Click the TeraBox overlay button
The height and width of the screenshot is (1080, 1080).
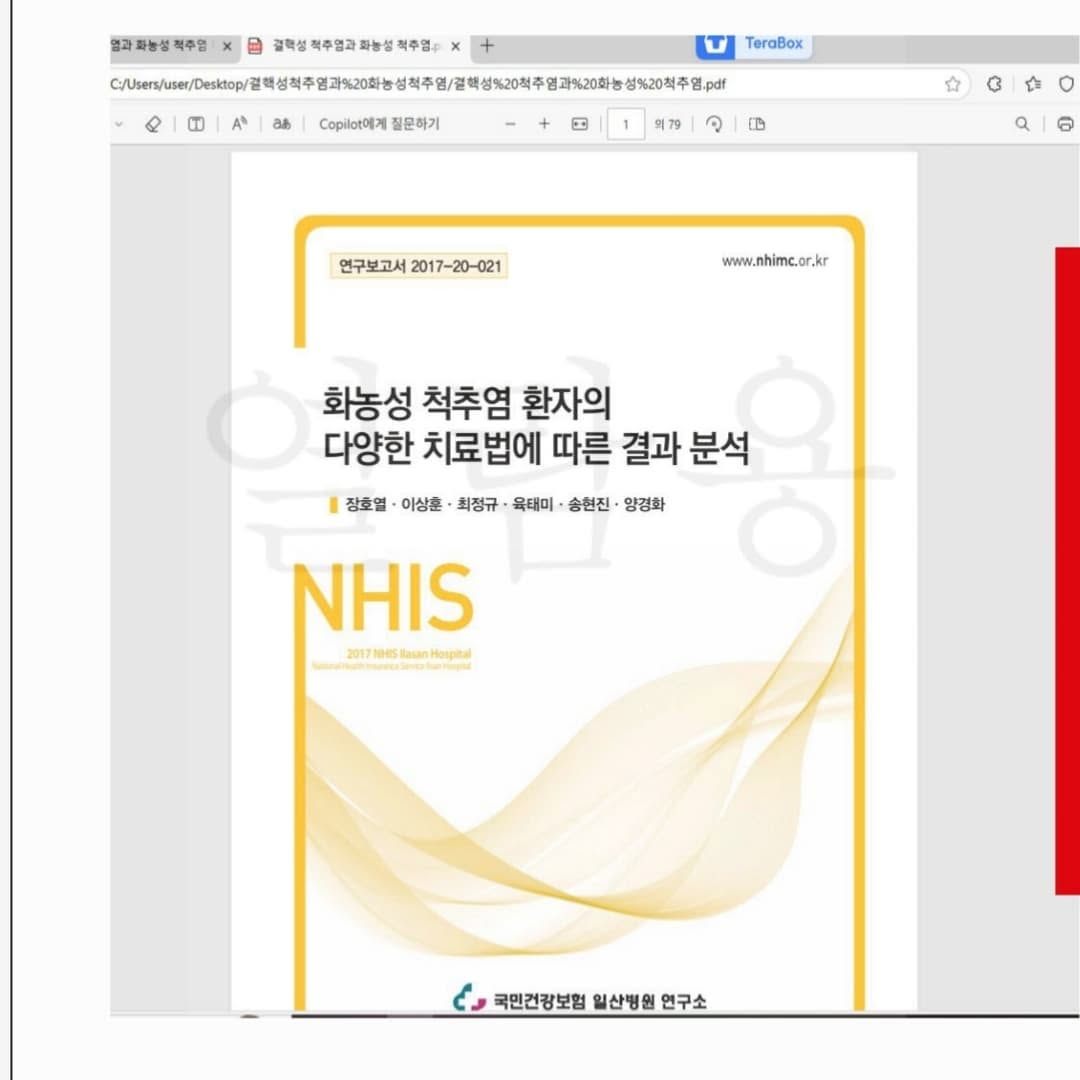pos(754,45)
